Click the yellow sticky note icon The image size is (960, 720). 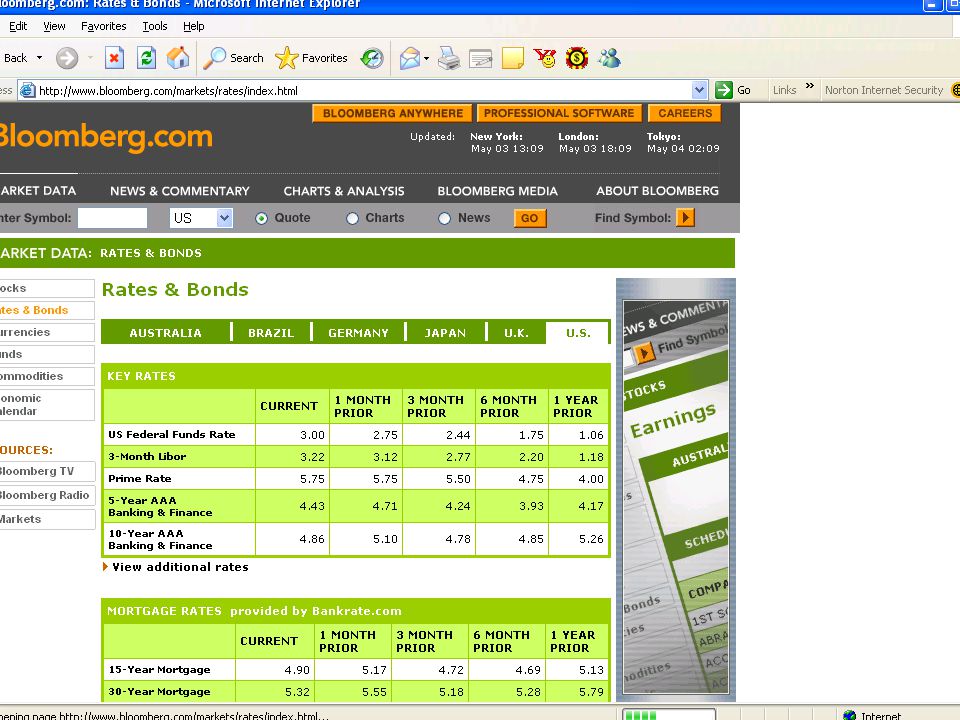pyautogui.click(x=512, y=58)
